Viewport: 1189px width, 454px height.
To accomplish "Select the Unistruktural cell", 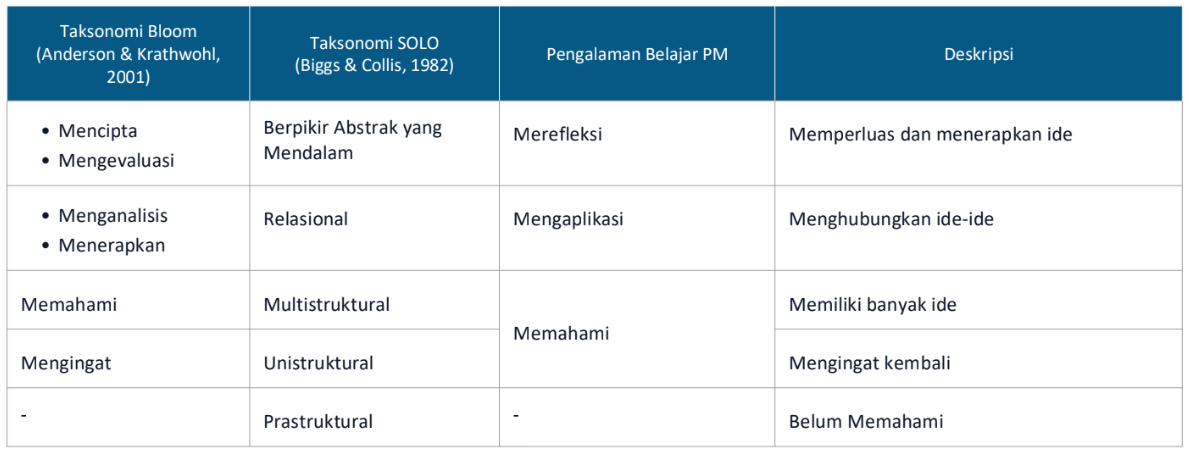I will [x=319, y=363].
